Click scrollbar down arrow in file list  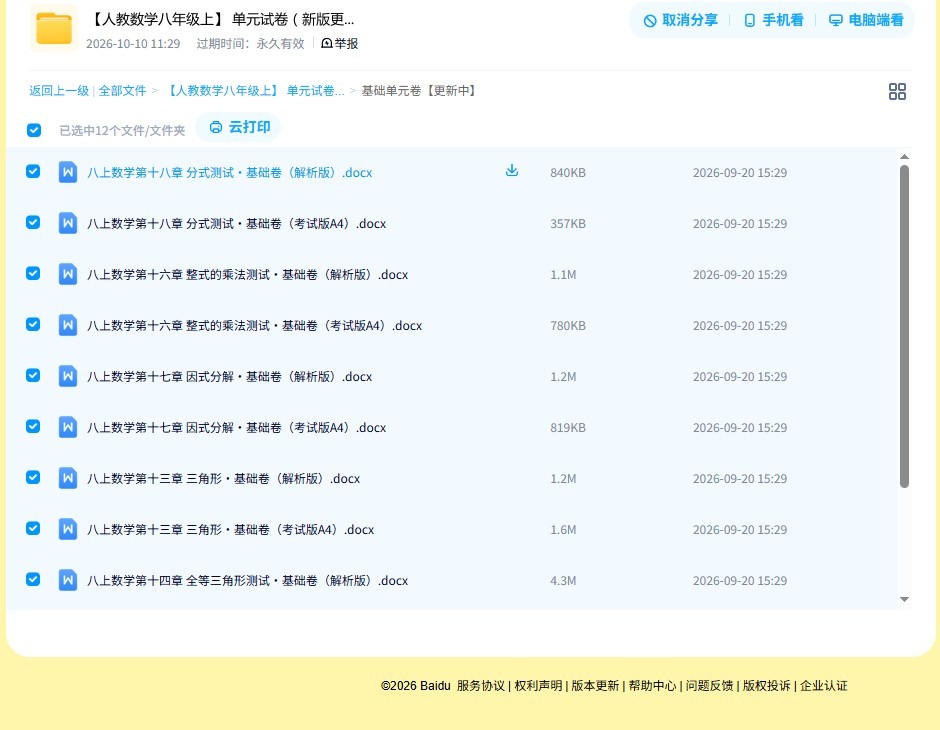pos(904,599)
